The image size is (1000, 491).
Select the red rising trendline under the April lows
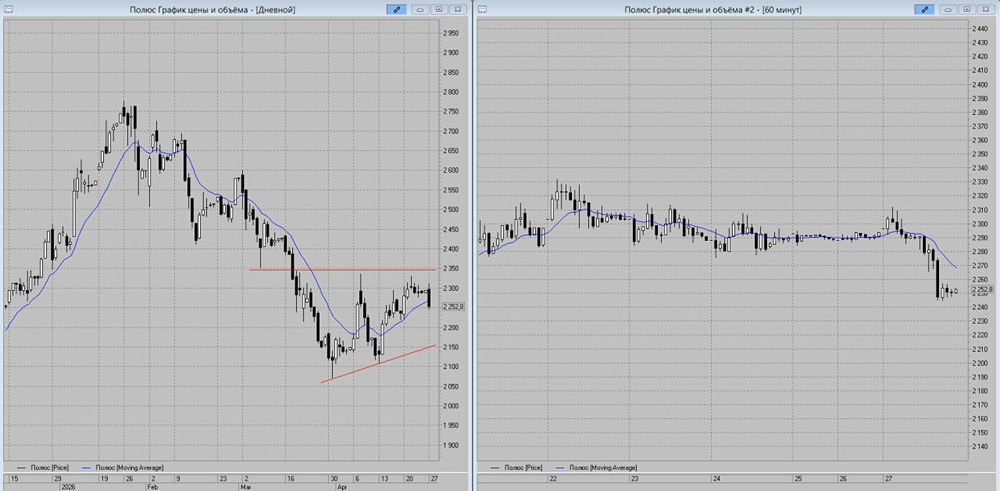378,363
